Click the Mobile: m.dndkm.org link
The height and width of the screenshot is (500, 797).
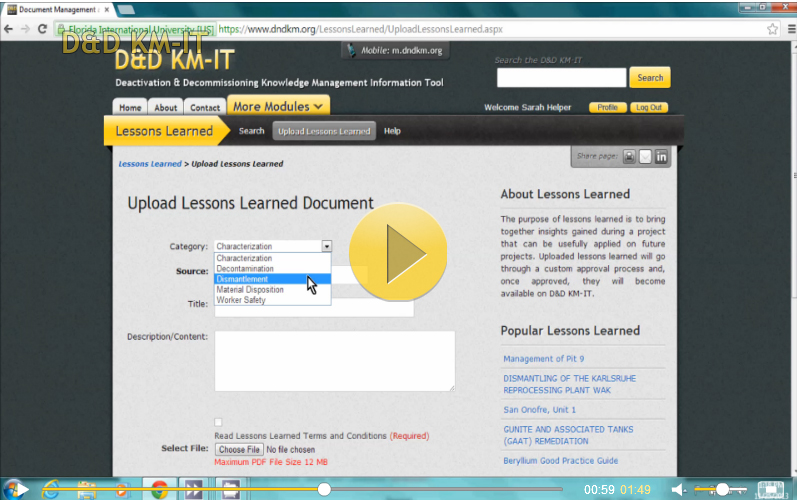point(402,50)
